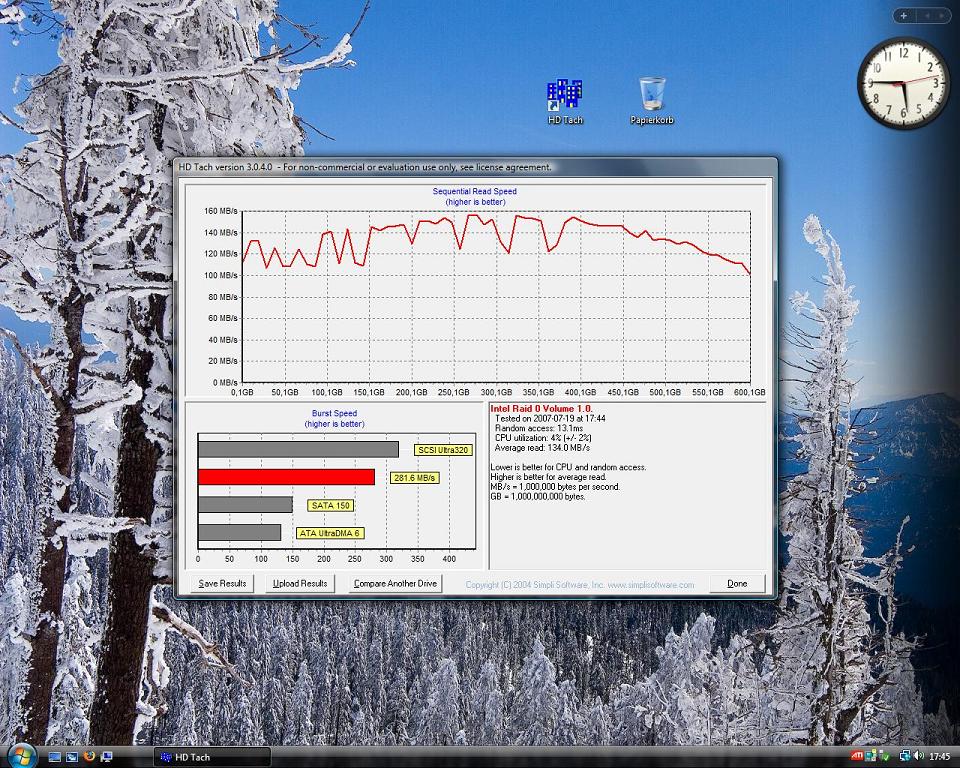Click the HD Tach version title bar
Image resolution: width=960 pixels, height=768 pixels.
(x=475, y=167)
